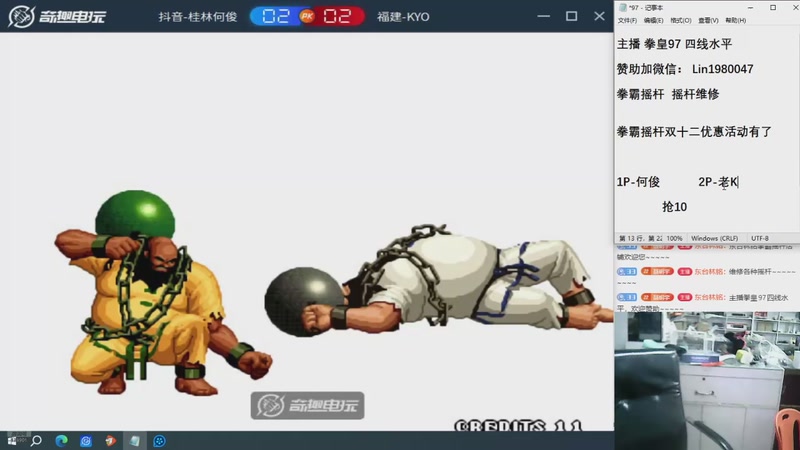Screen dimensions: 800x450
Task: Click the player name 抖音-桂林何俊
Action: coord(198,17)
